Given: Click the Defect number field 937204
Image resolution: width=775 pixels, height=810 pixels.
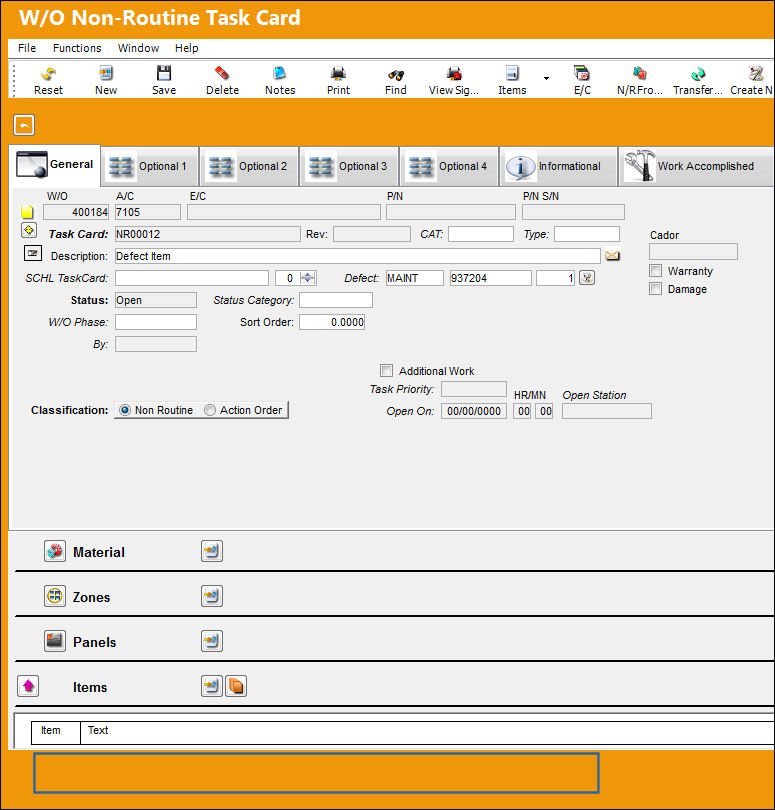Looking at the screenshot, I should pos(490,278).
